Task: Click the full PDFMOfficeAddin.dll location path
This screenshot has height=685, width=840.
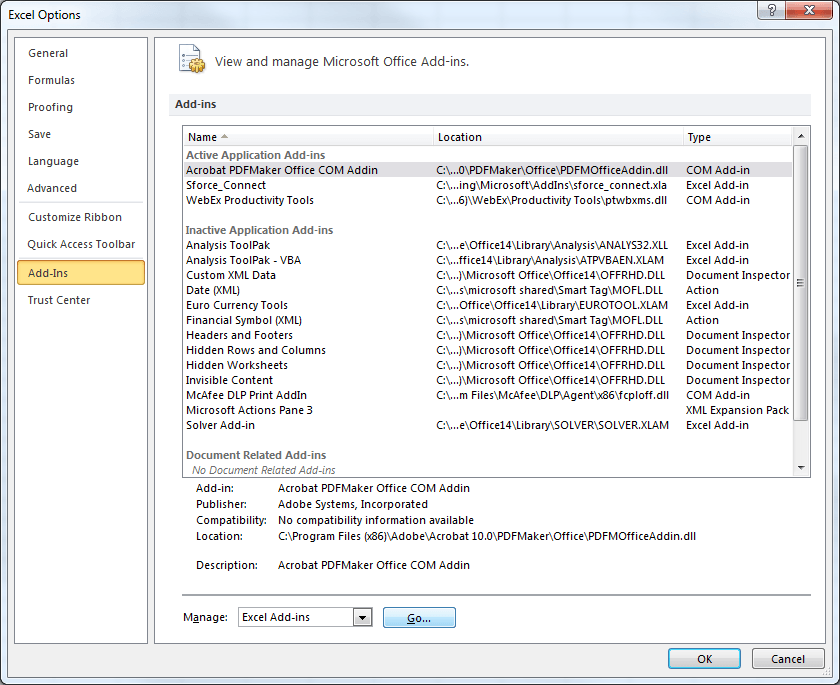Action: (486, 536)
